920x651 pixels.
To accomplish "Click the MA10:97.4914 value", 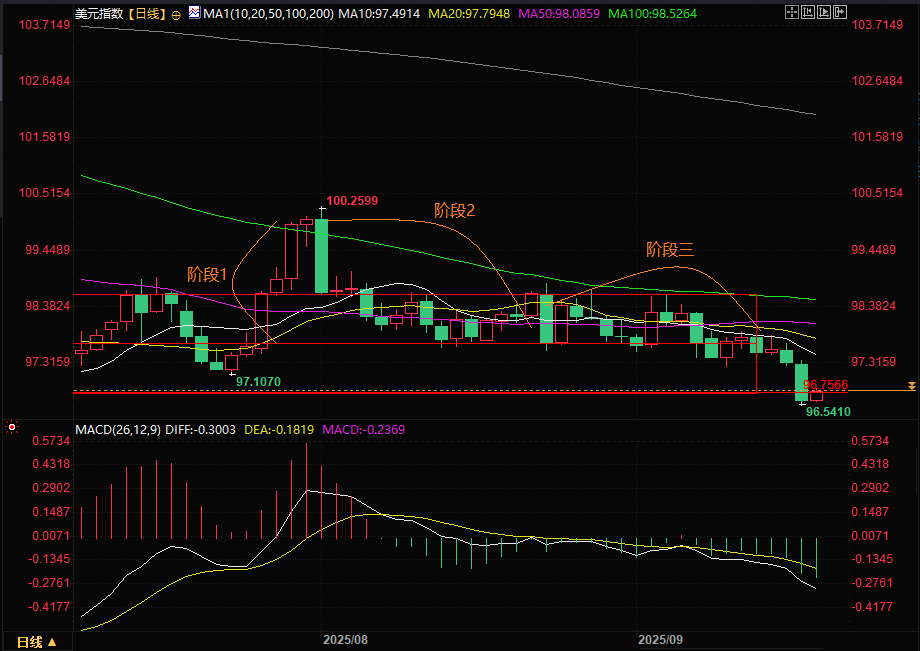I will pyautogui.click(x=379, y=13).
